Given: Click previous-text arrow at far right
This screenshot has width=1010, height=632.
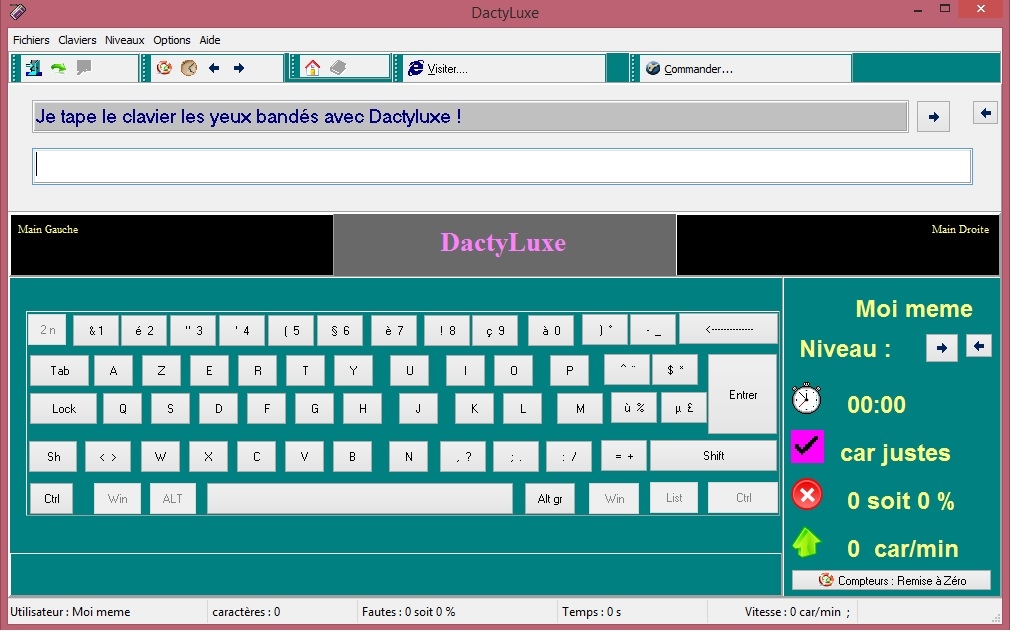Looking at the screenshot, I should click(x=985, y=113).
